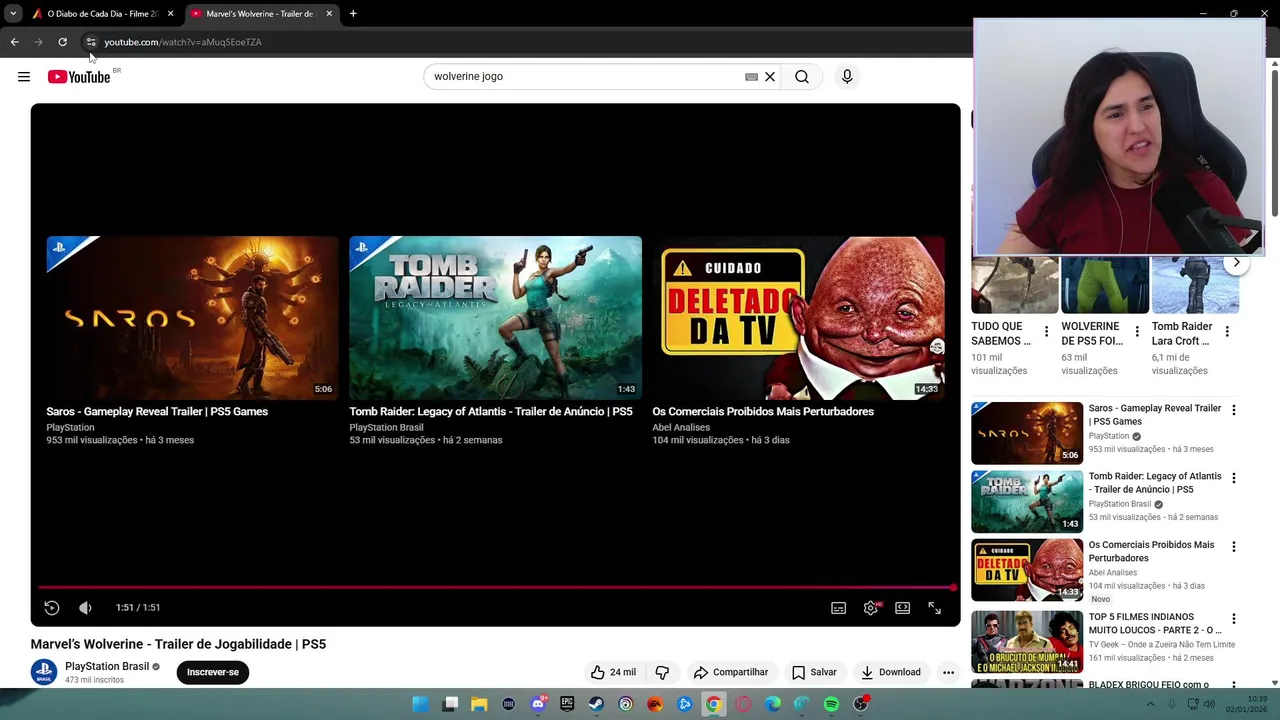Click the youtube.com address bar URL
1280x720 pixels.
[183, 42]
